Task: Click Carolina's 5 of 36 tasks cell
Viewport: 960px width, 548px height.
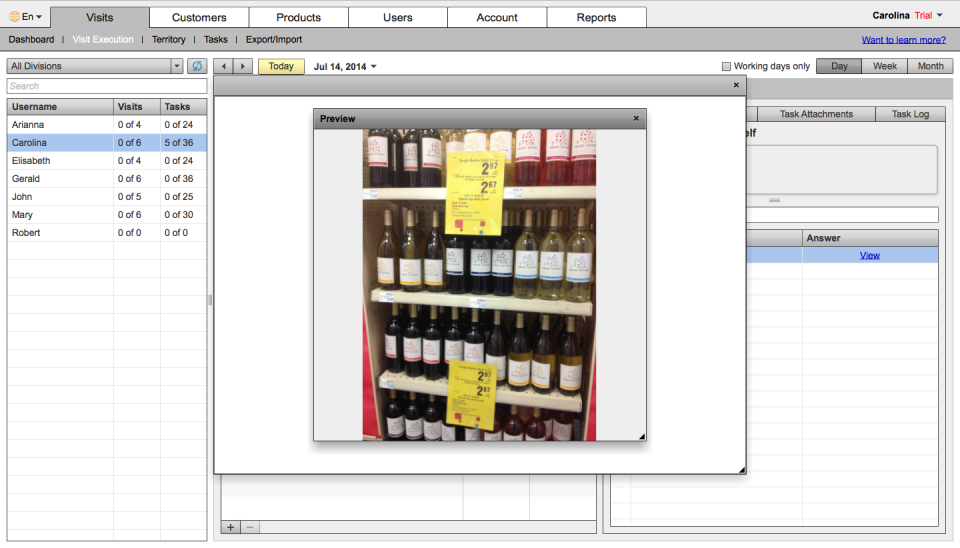Action: tap(184, 143)
